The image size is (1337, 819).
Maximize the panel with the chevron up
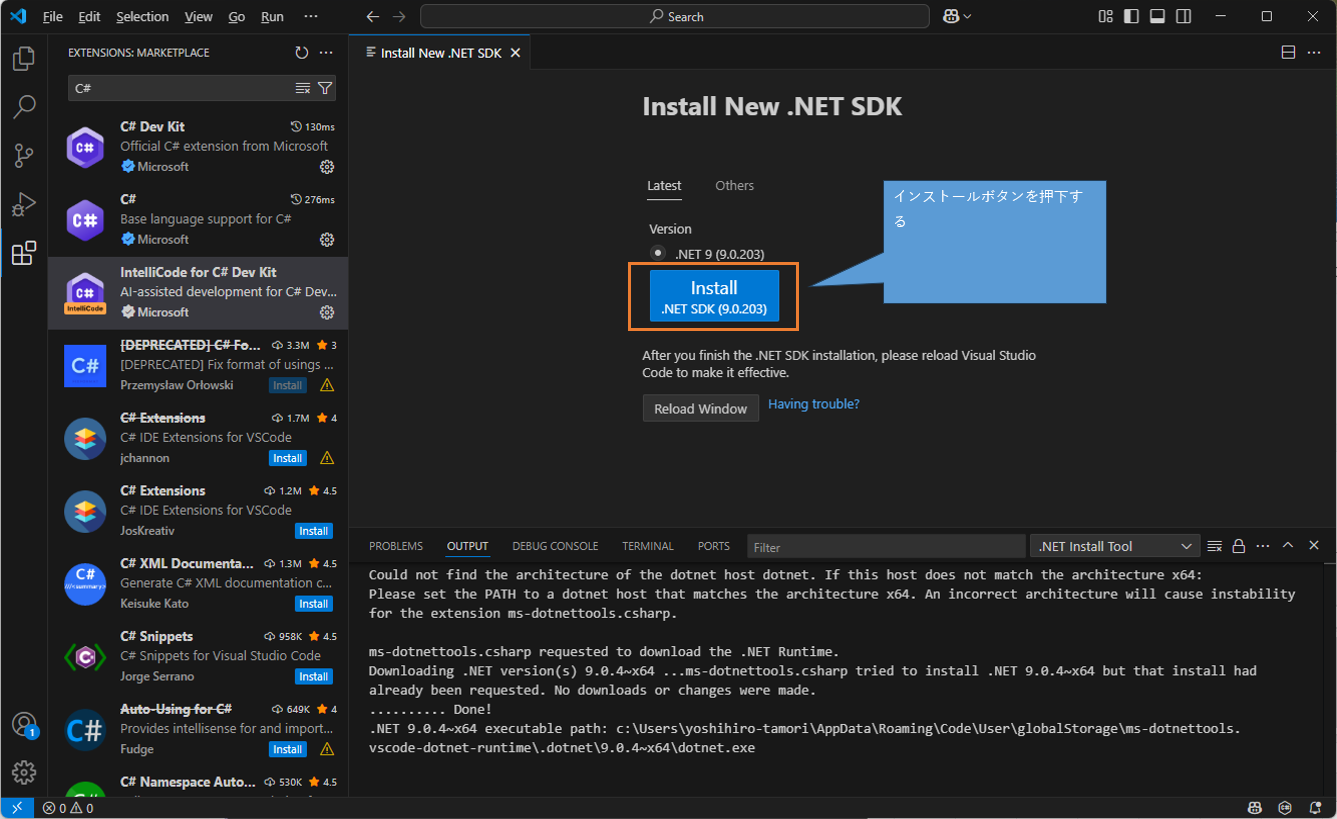pos(1288,546)
